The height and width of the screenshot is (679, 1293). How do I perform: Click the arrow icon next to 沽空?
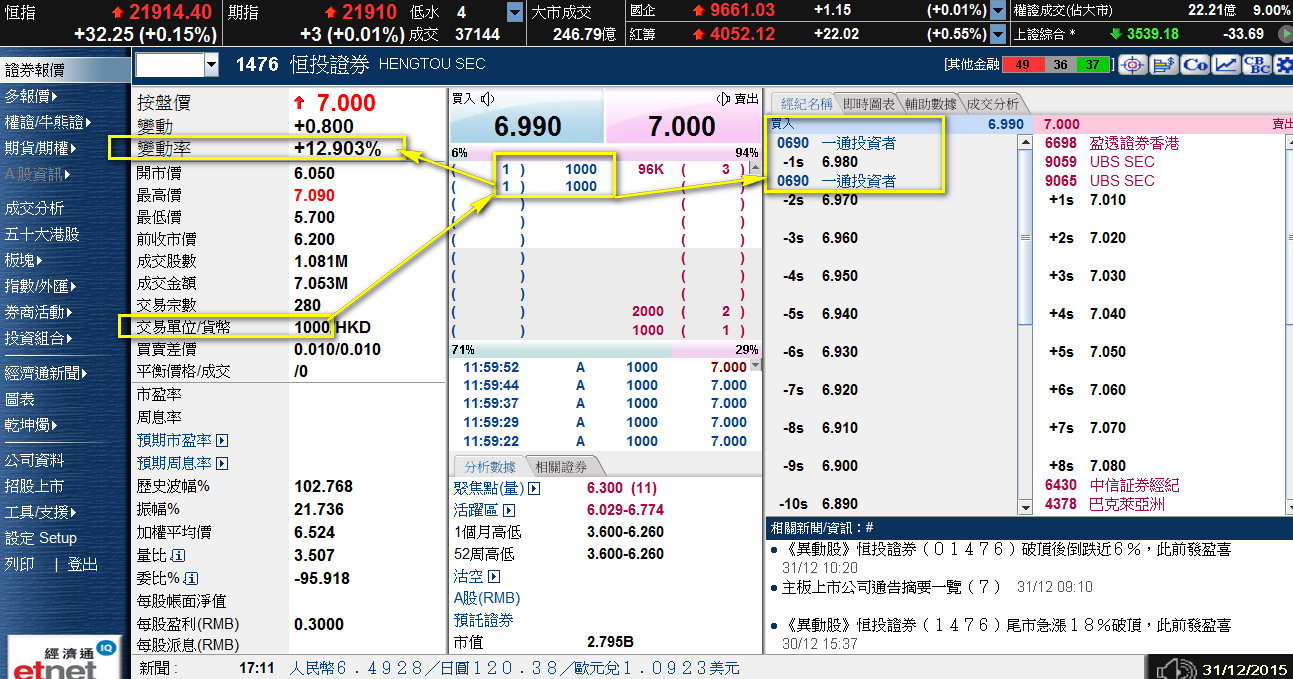click(x=493, y=576)
